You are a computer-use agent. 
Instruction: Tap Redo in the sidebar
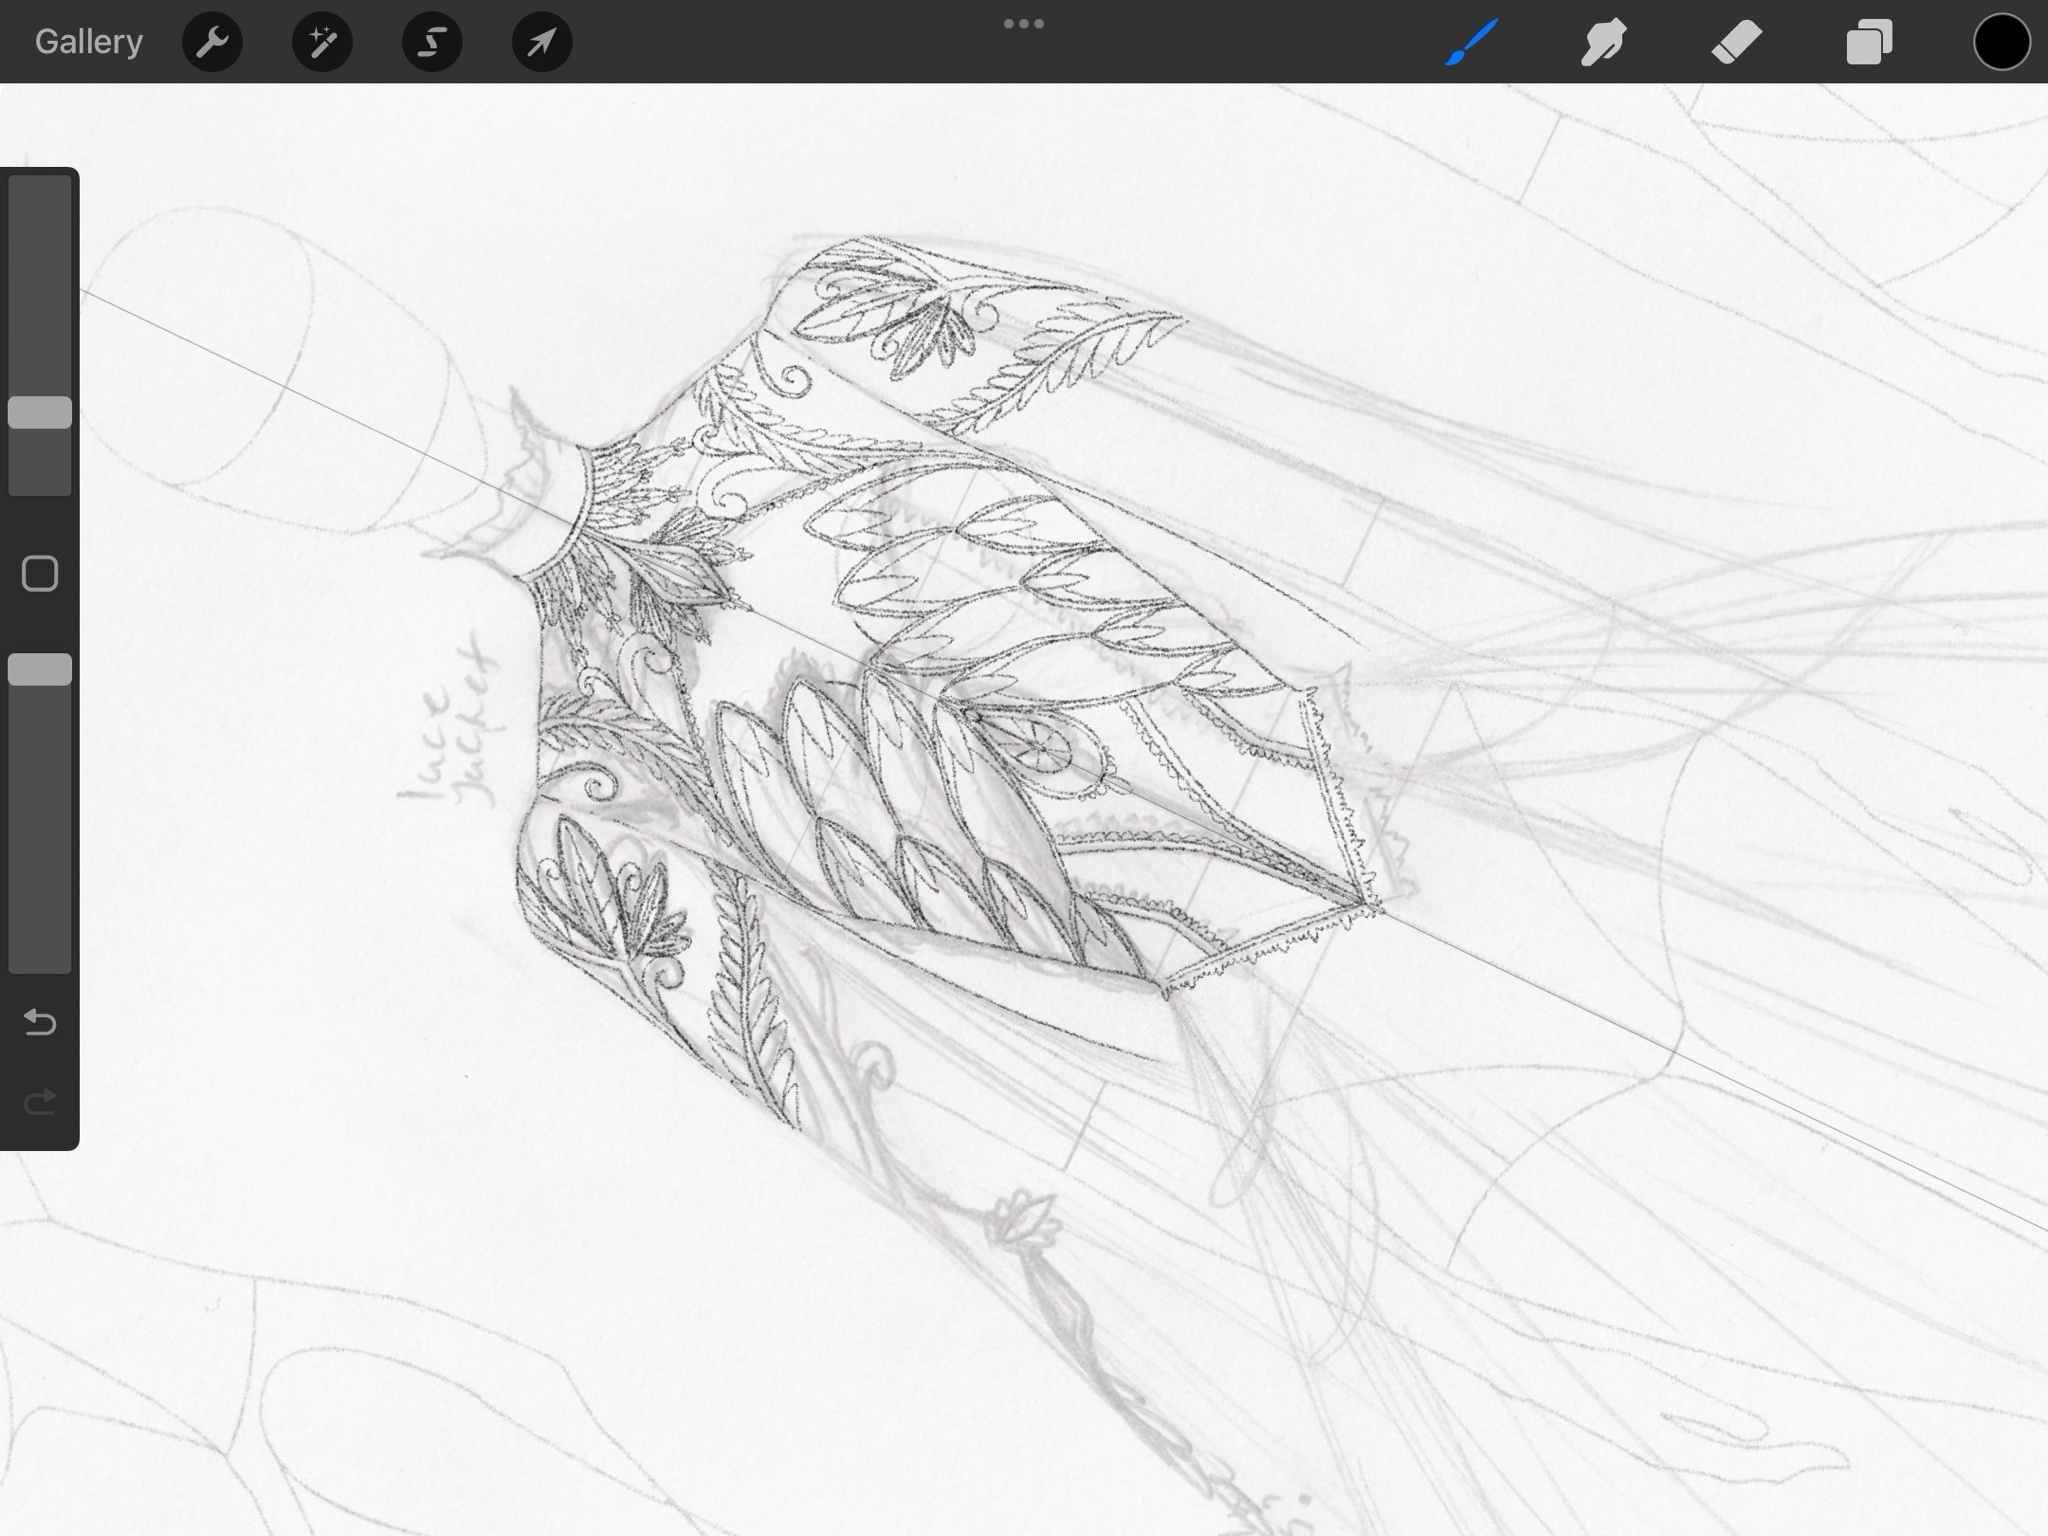40,1100
